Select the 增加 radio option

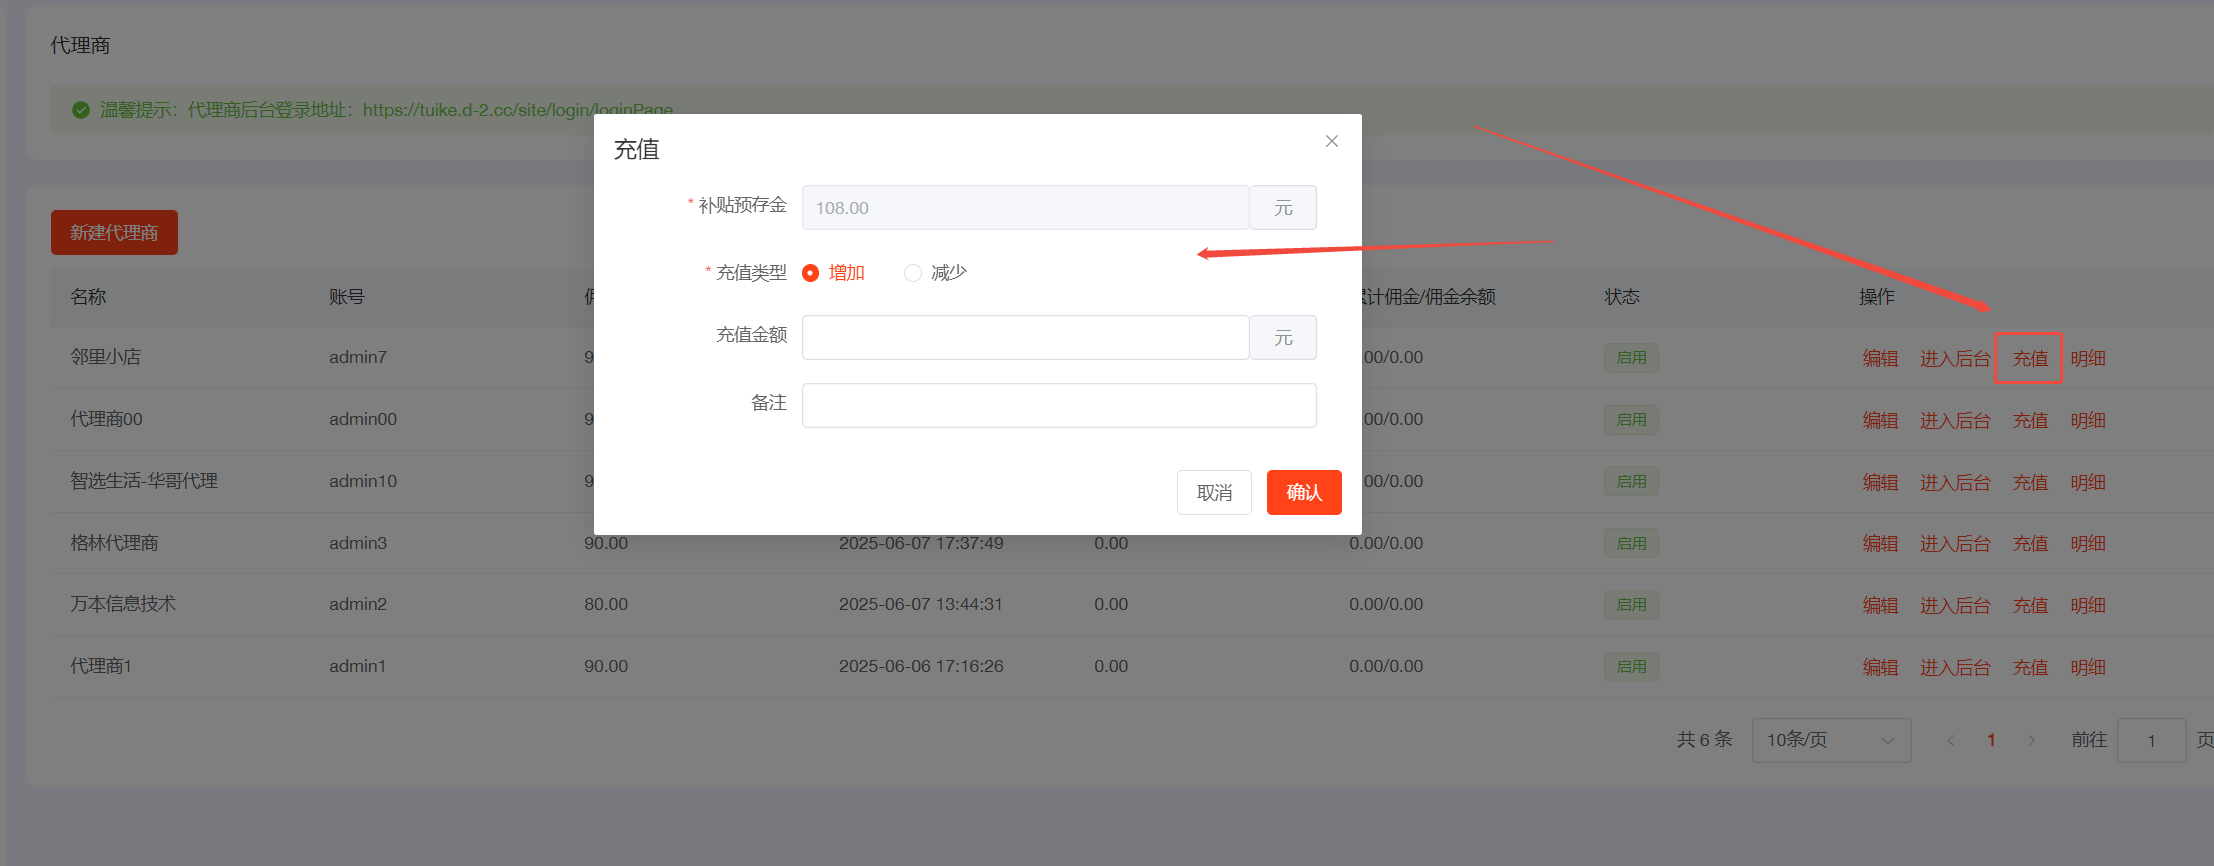point(811,273)
